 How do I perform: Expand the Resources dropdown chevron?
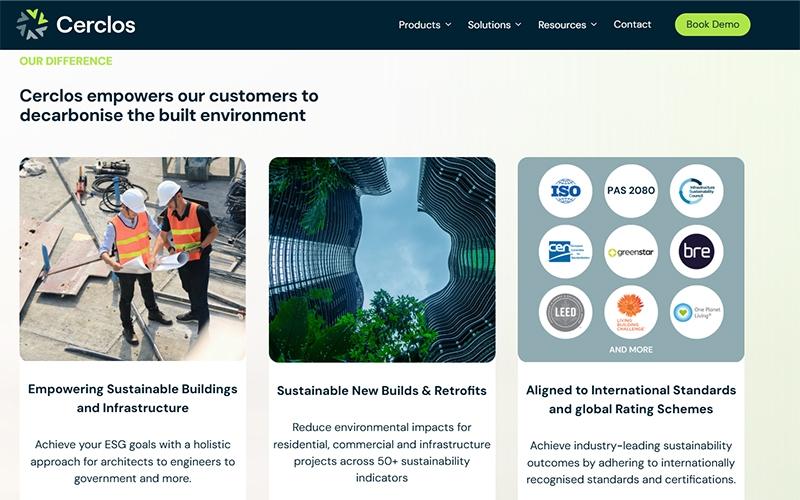pos(594,24)
